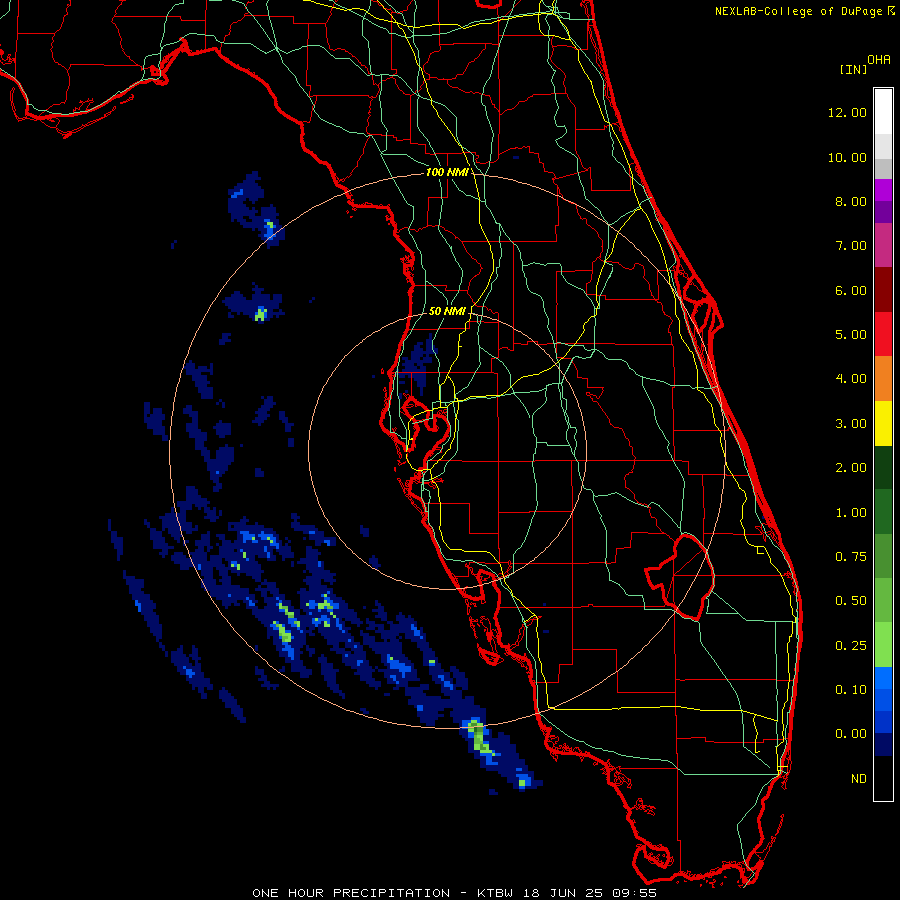Select the black ND swatch in legend
This screenshot has height=900, width=900.
pyautogui.click(x=883, y=778)
